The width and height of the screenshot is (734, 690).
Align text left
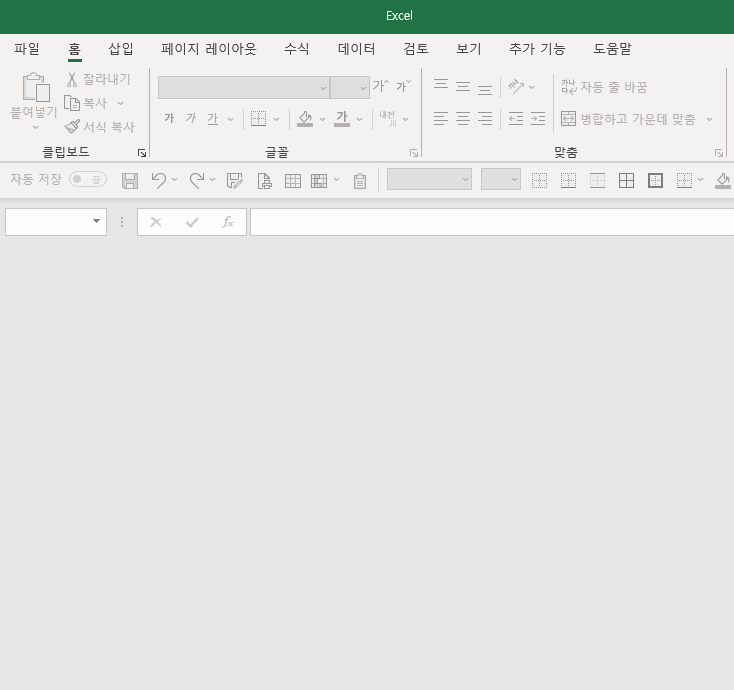coord(440,119)
